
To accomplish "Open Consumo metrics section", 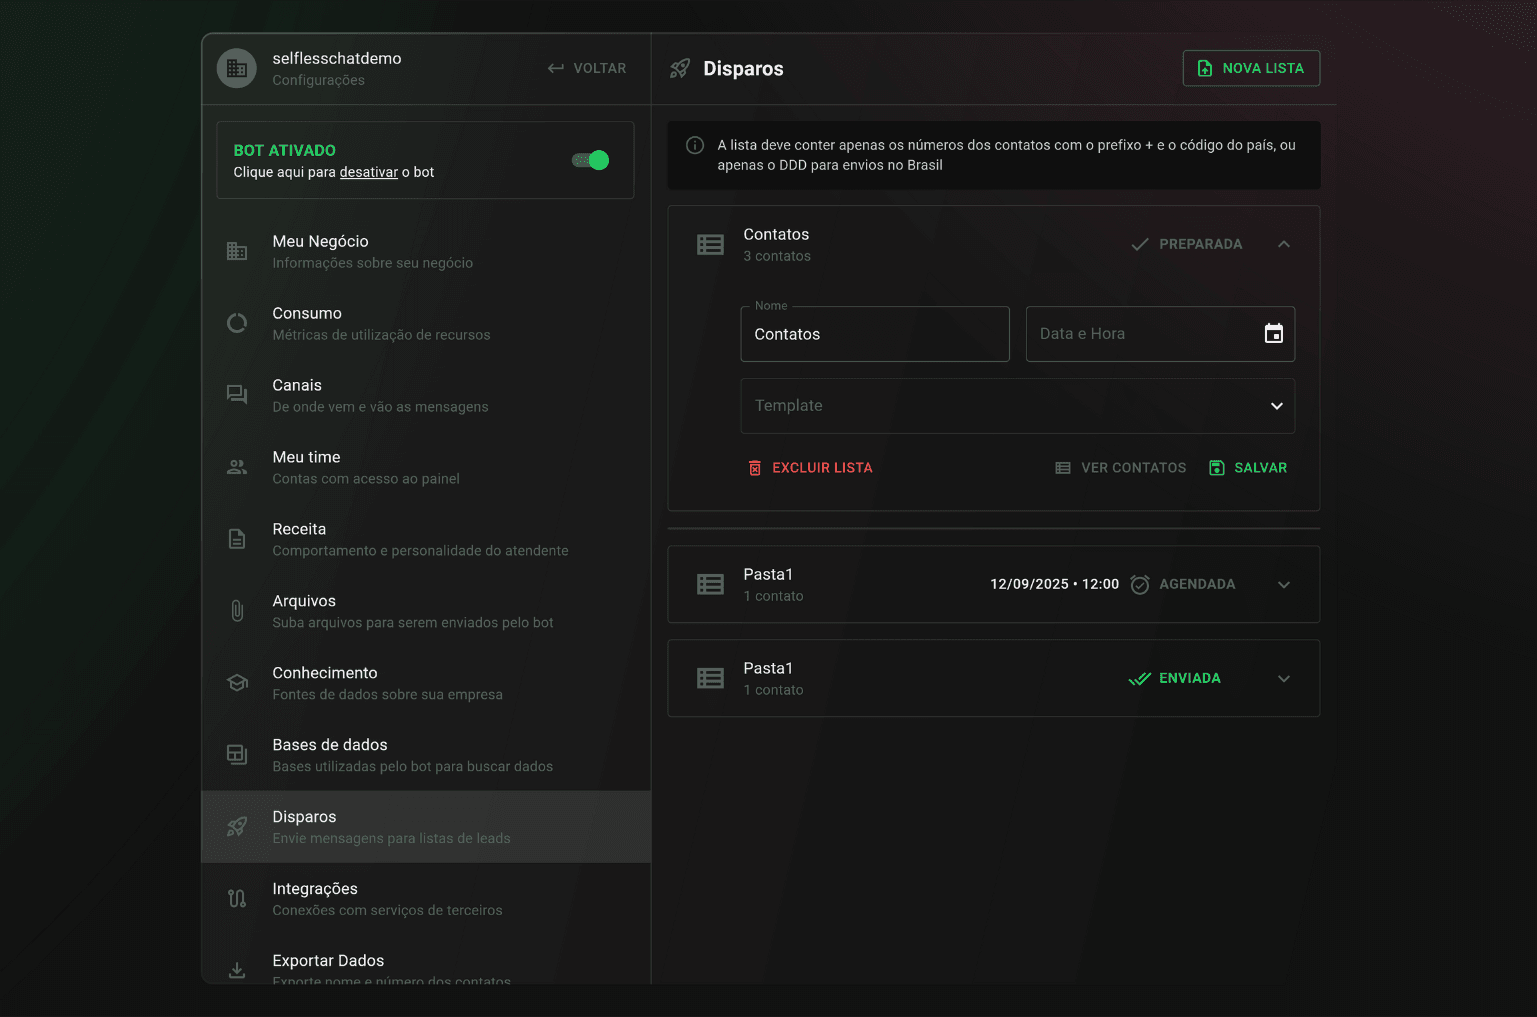I will [x=427, y=323].
